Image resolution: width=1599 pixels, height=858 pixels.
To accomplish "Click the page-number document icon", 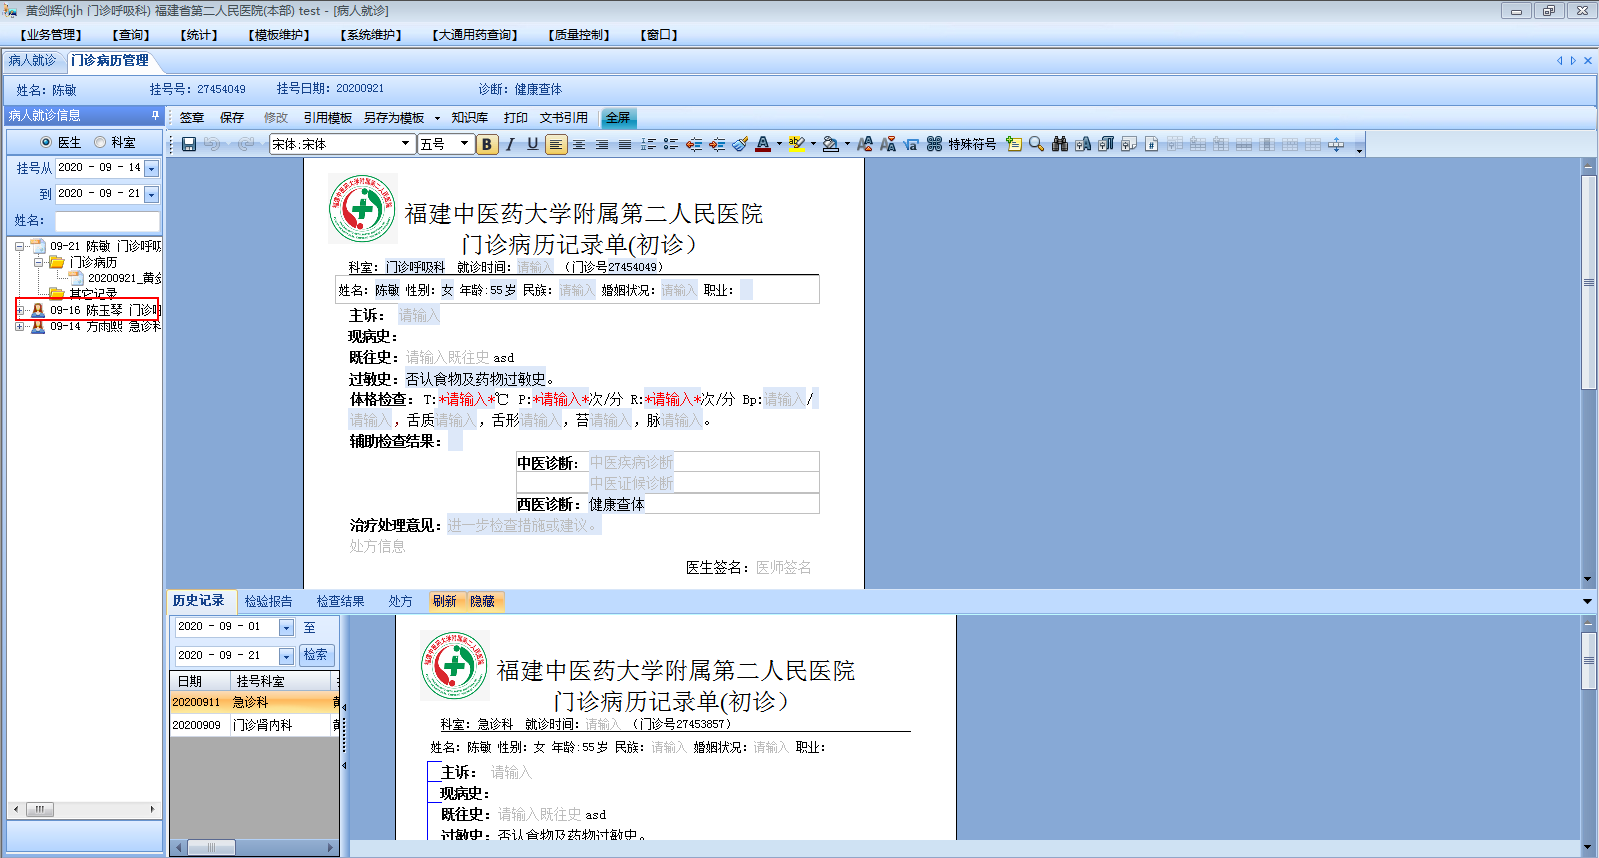I will [x=1152, y=144].
